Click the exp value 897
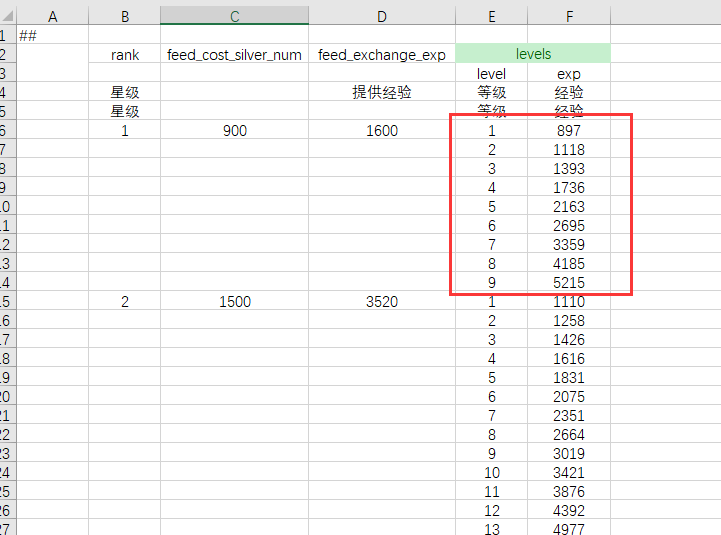This screenshot has height=535, width=721. [569, 131]
